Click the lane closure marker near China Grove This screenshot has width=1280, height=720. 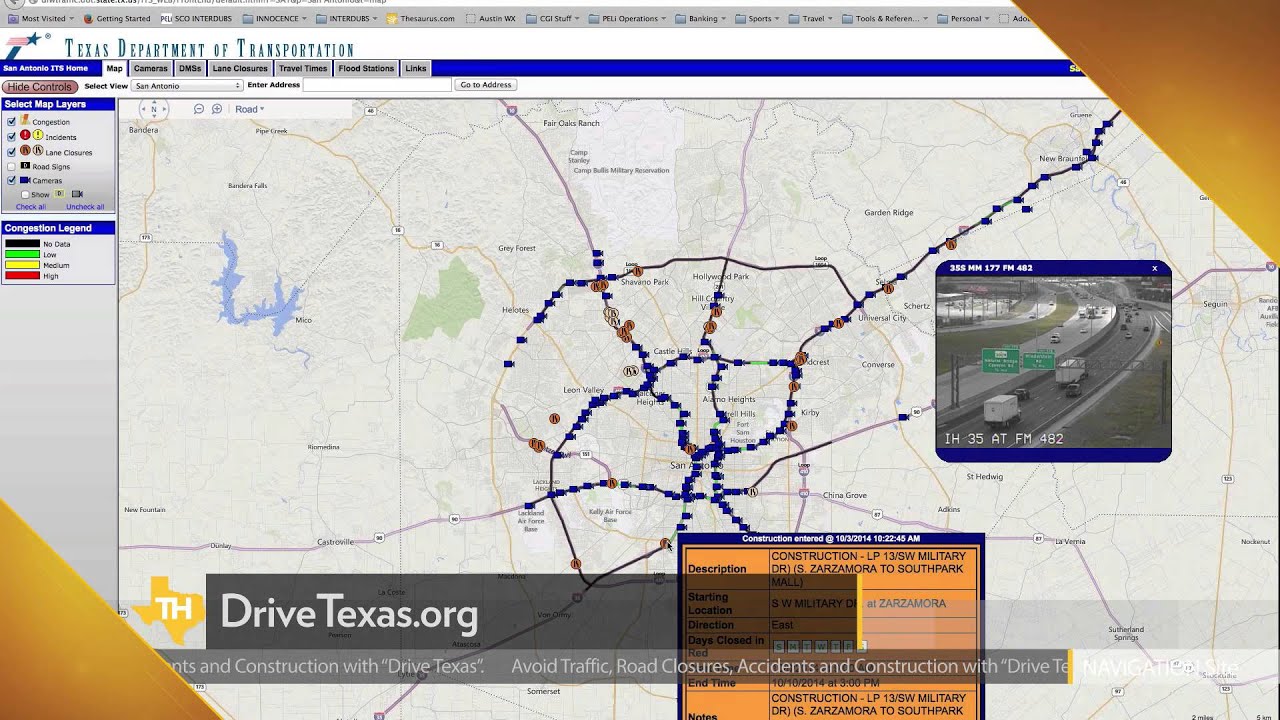752,492
